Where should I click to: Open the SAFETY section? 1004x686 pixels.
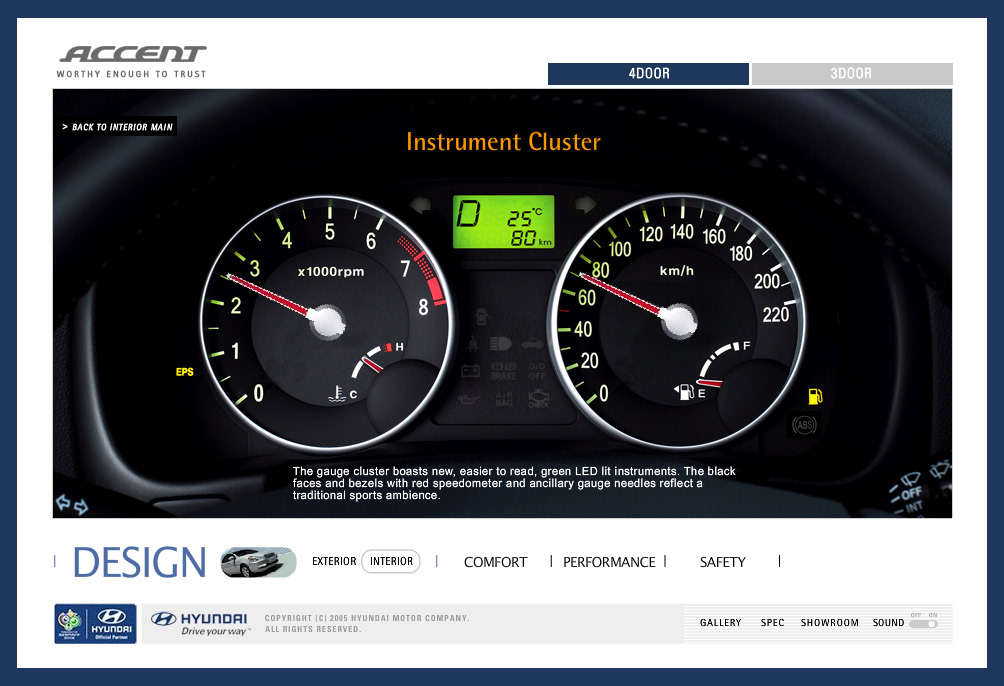[x=722, y=562]
